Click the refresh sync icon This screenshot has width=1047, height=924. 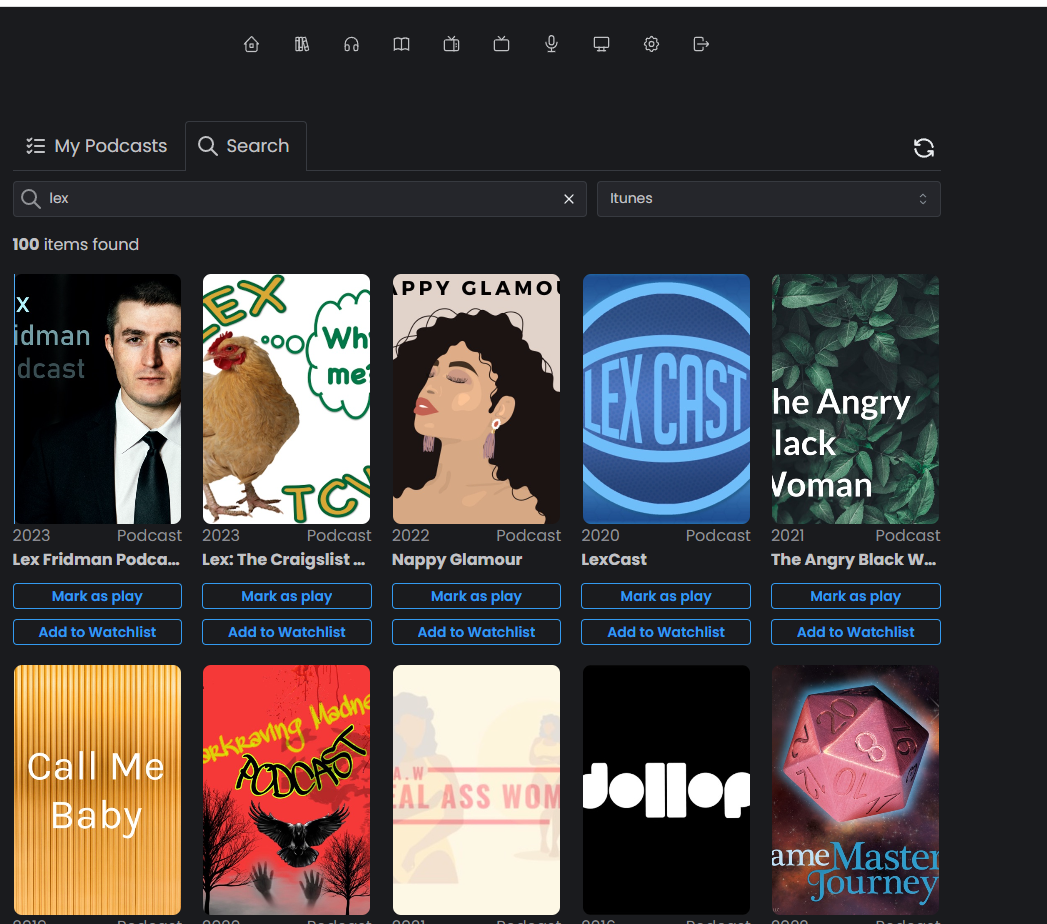pyautogui.click(x=924, y=148)
